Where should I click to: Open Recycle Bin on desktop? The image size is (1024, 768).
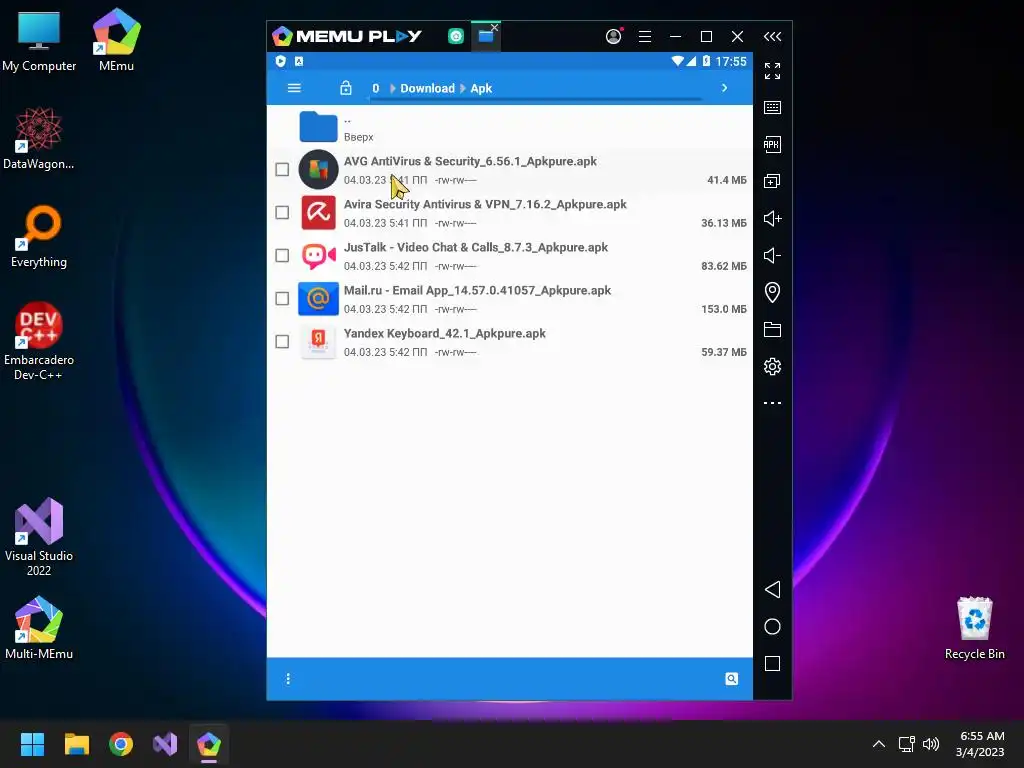[974, 628]
